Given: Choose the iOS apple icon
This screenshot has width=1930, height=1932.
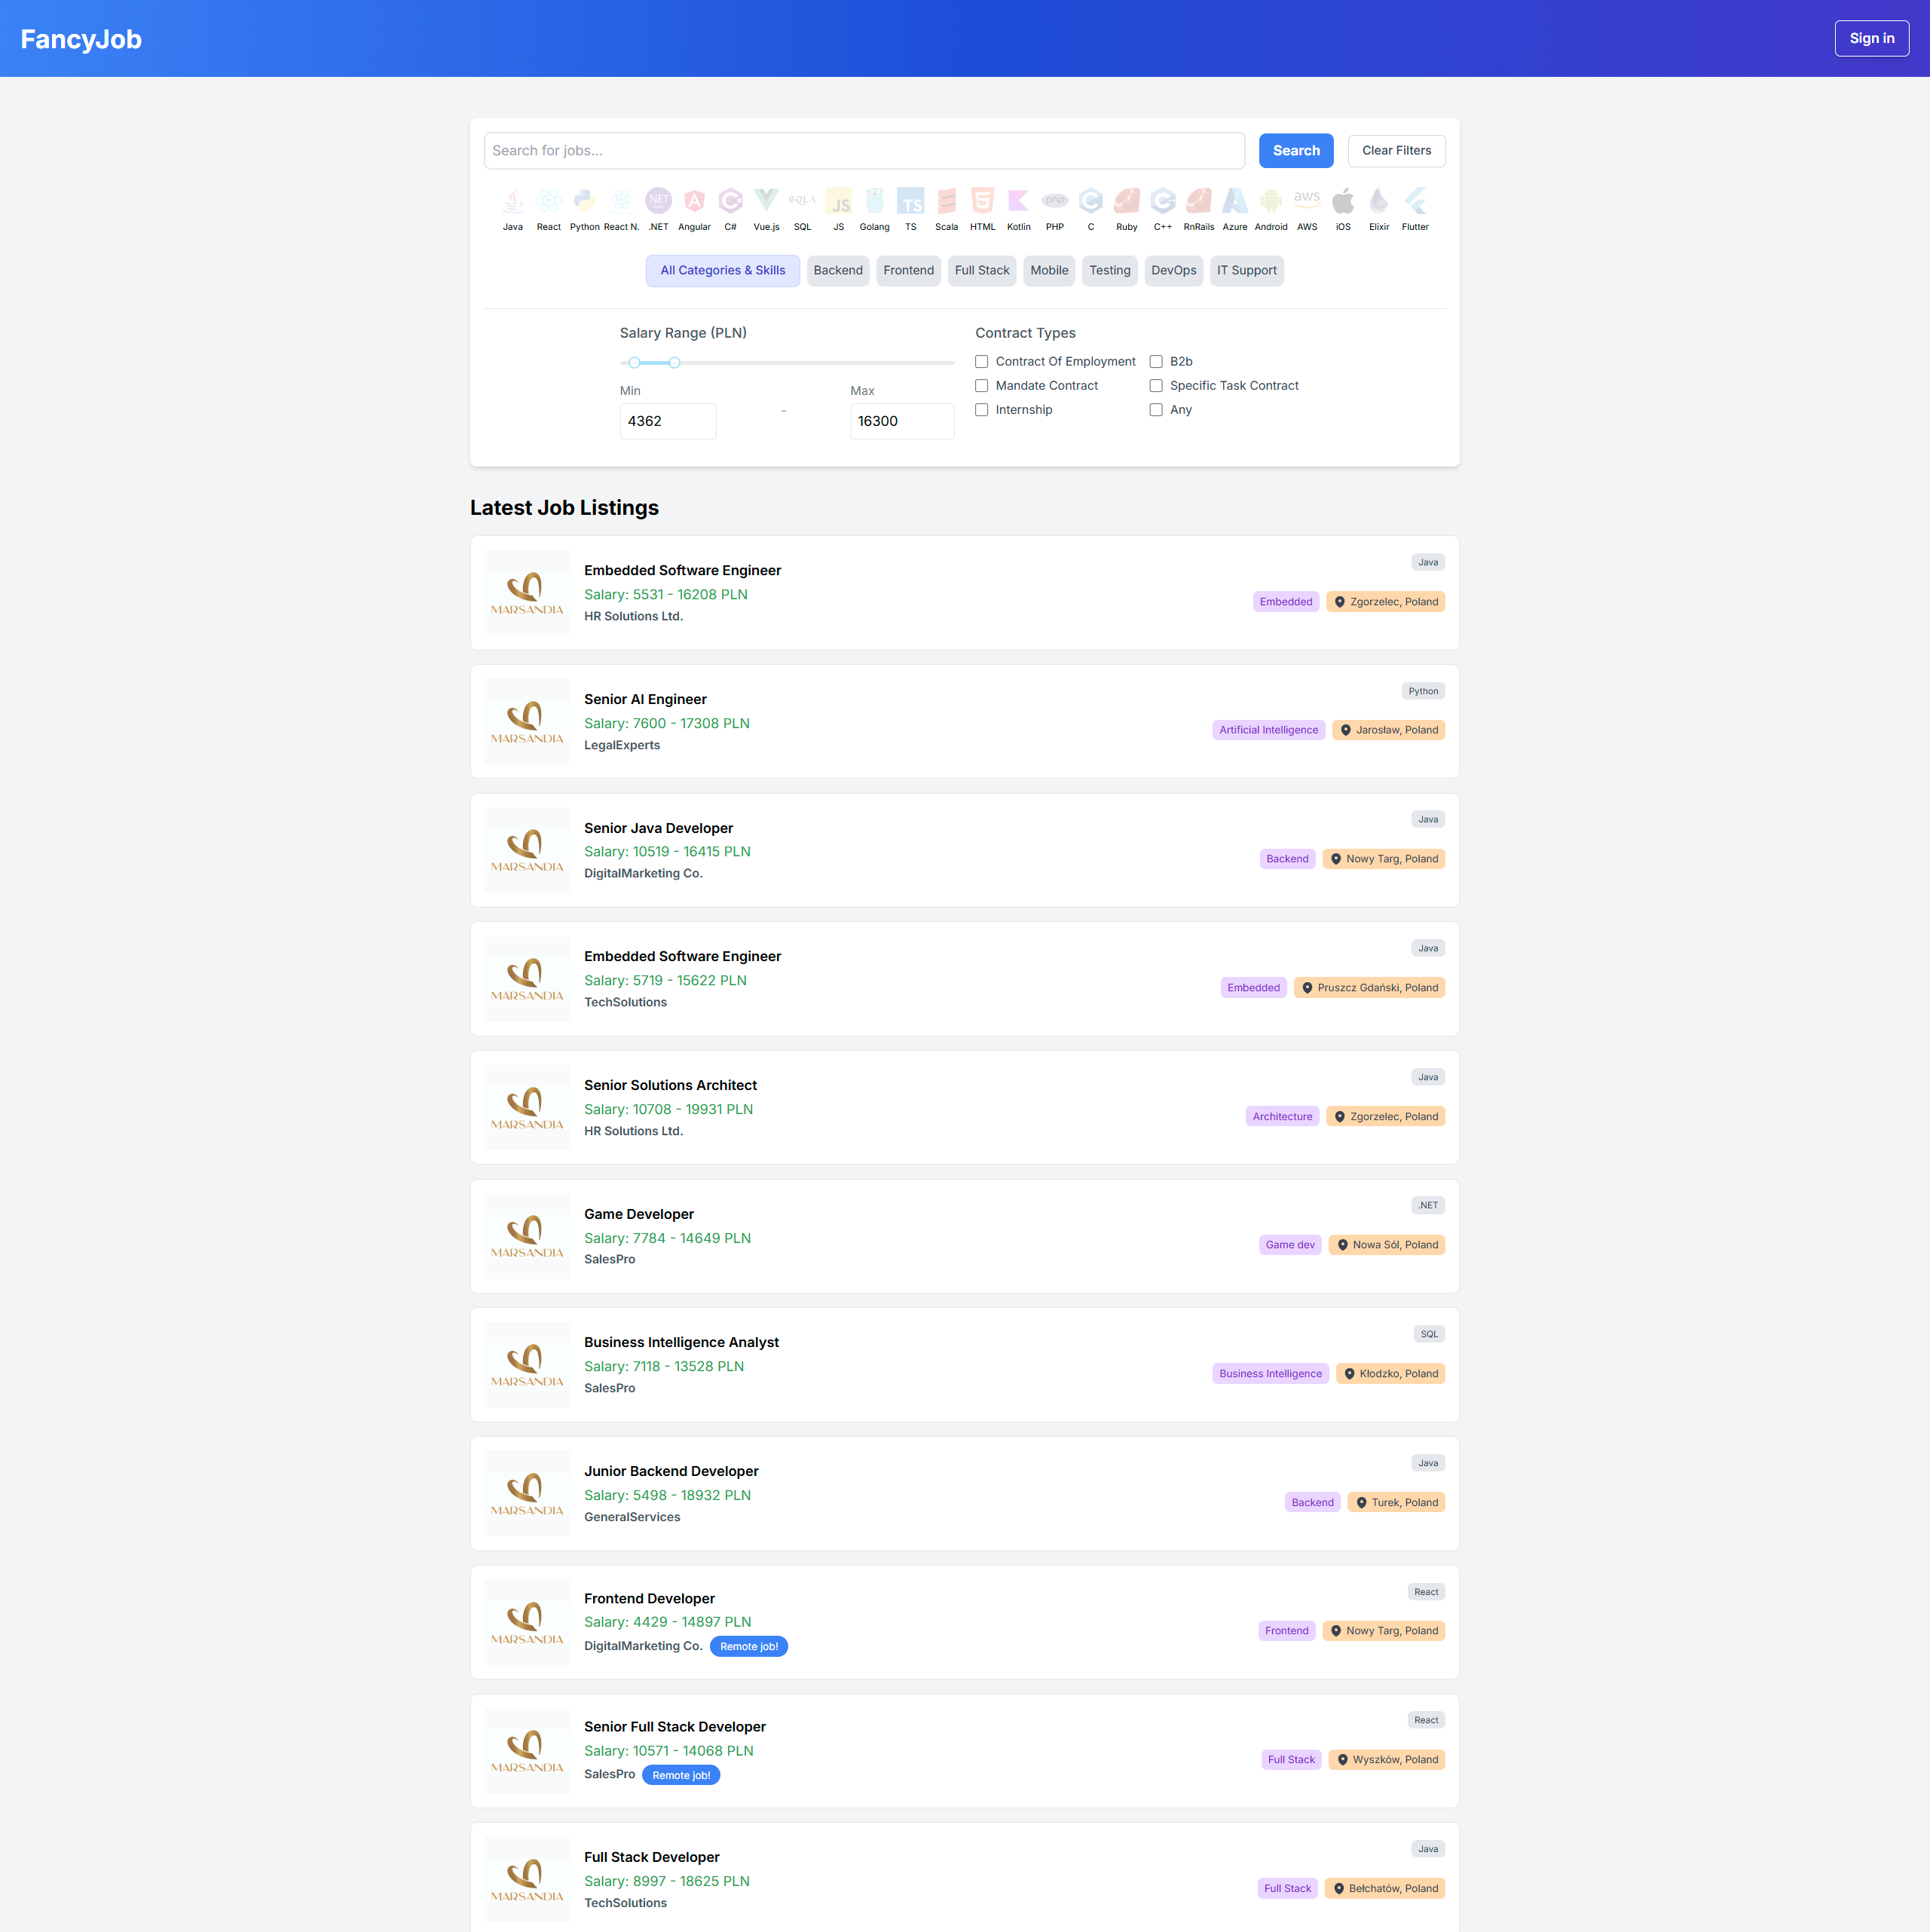Looking at the screenshot, I should tap(1343, 202).
